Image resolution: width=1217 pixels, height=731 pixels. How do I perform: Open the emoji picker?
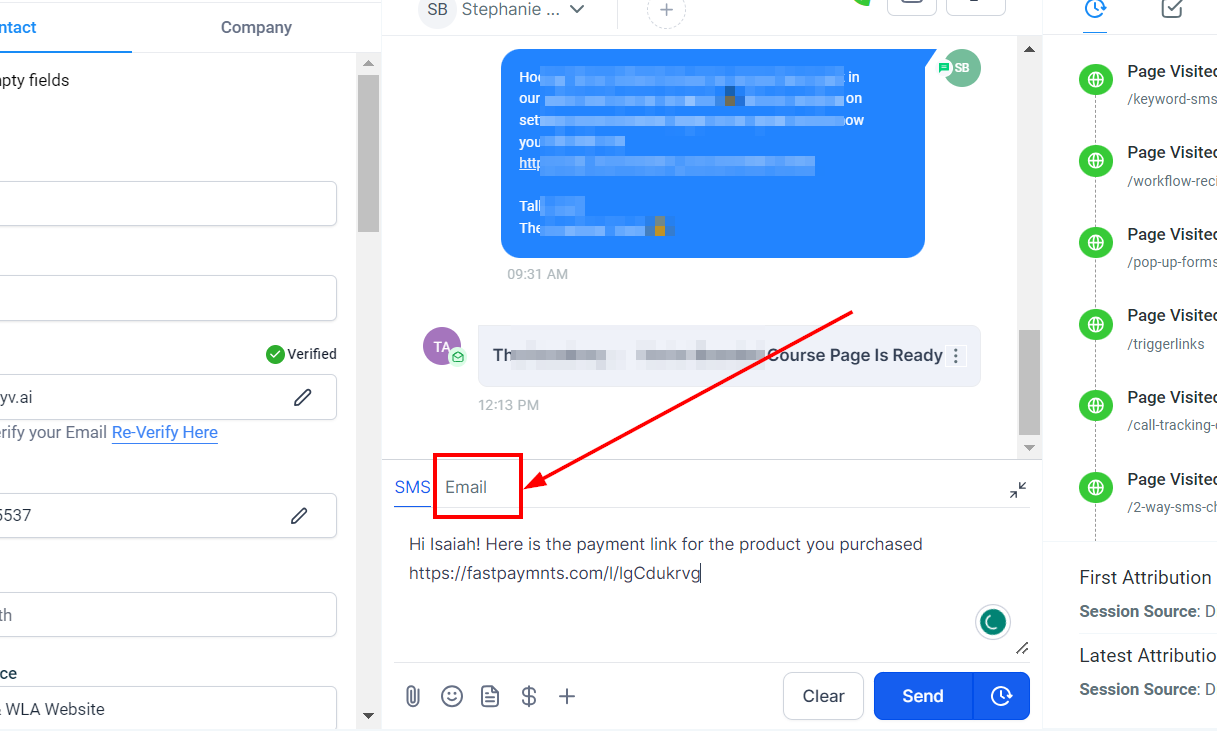coord(452,696)
